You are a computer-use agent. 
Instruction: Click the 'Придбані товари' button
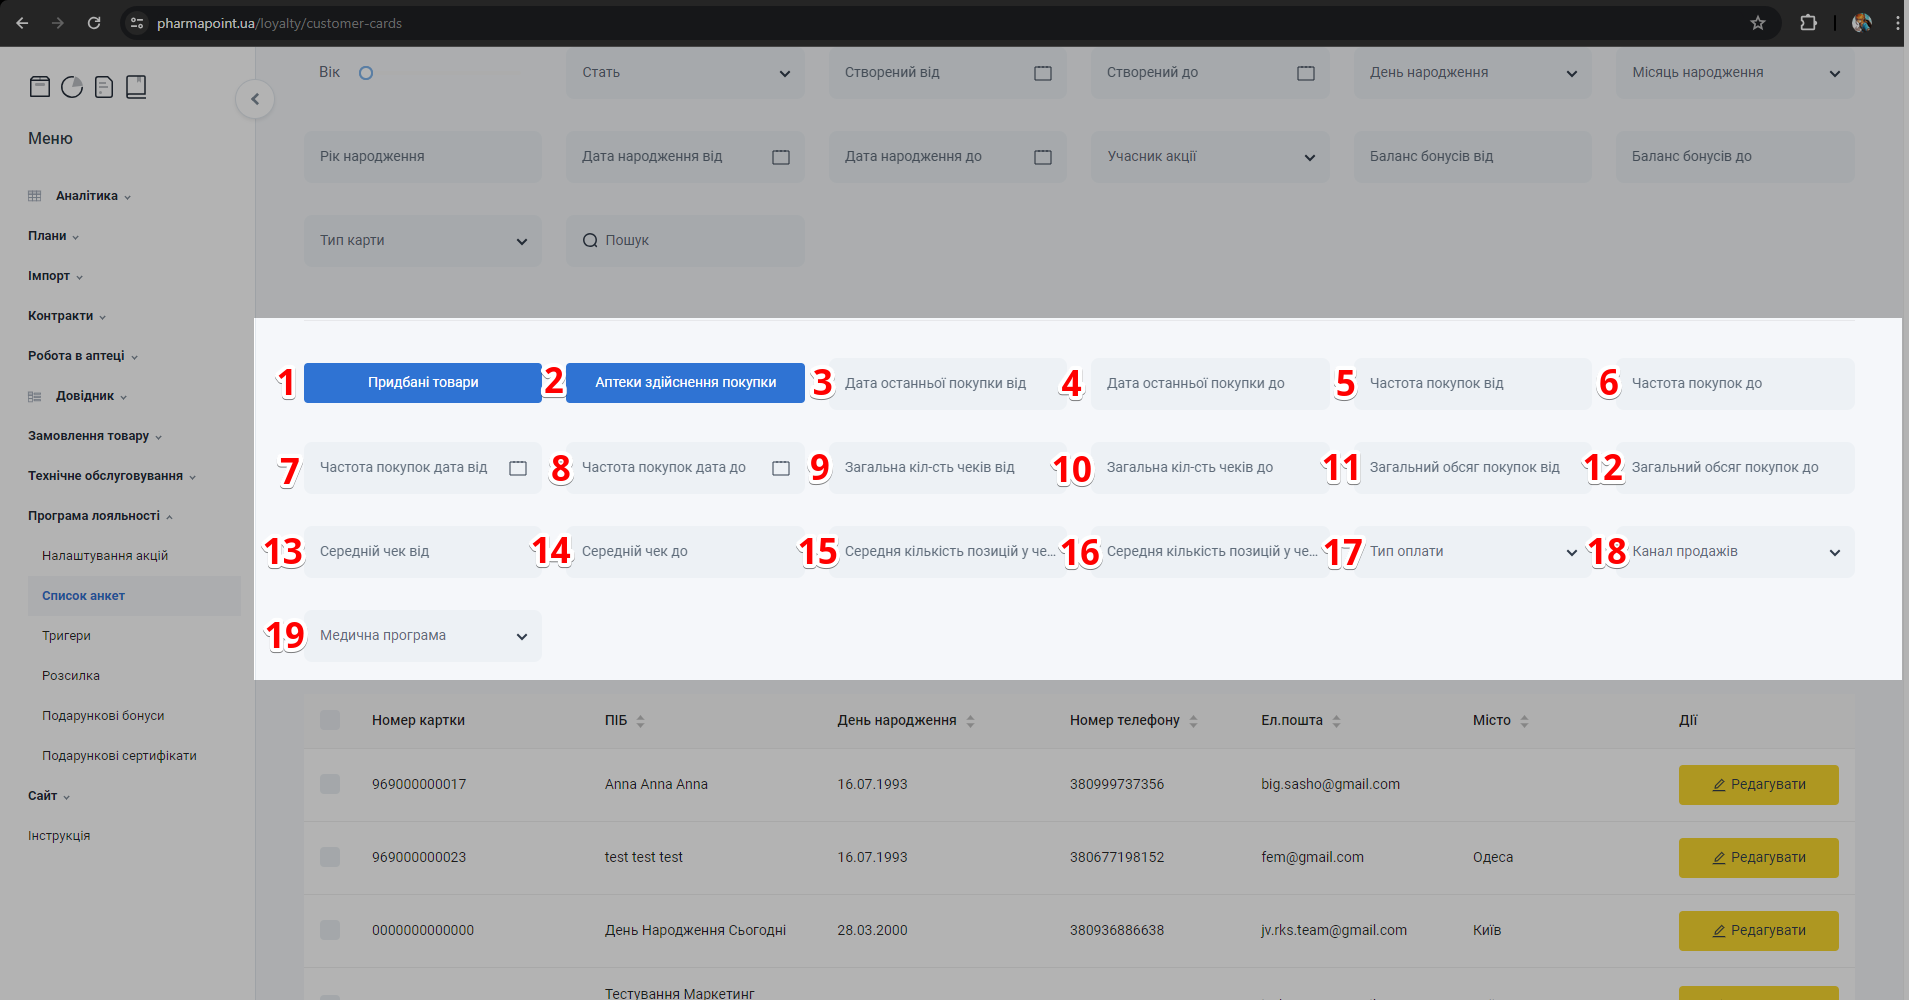click(422, 383)
